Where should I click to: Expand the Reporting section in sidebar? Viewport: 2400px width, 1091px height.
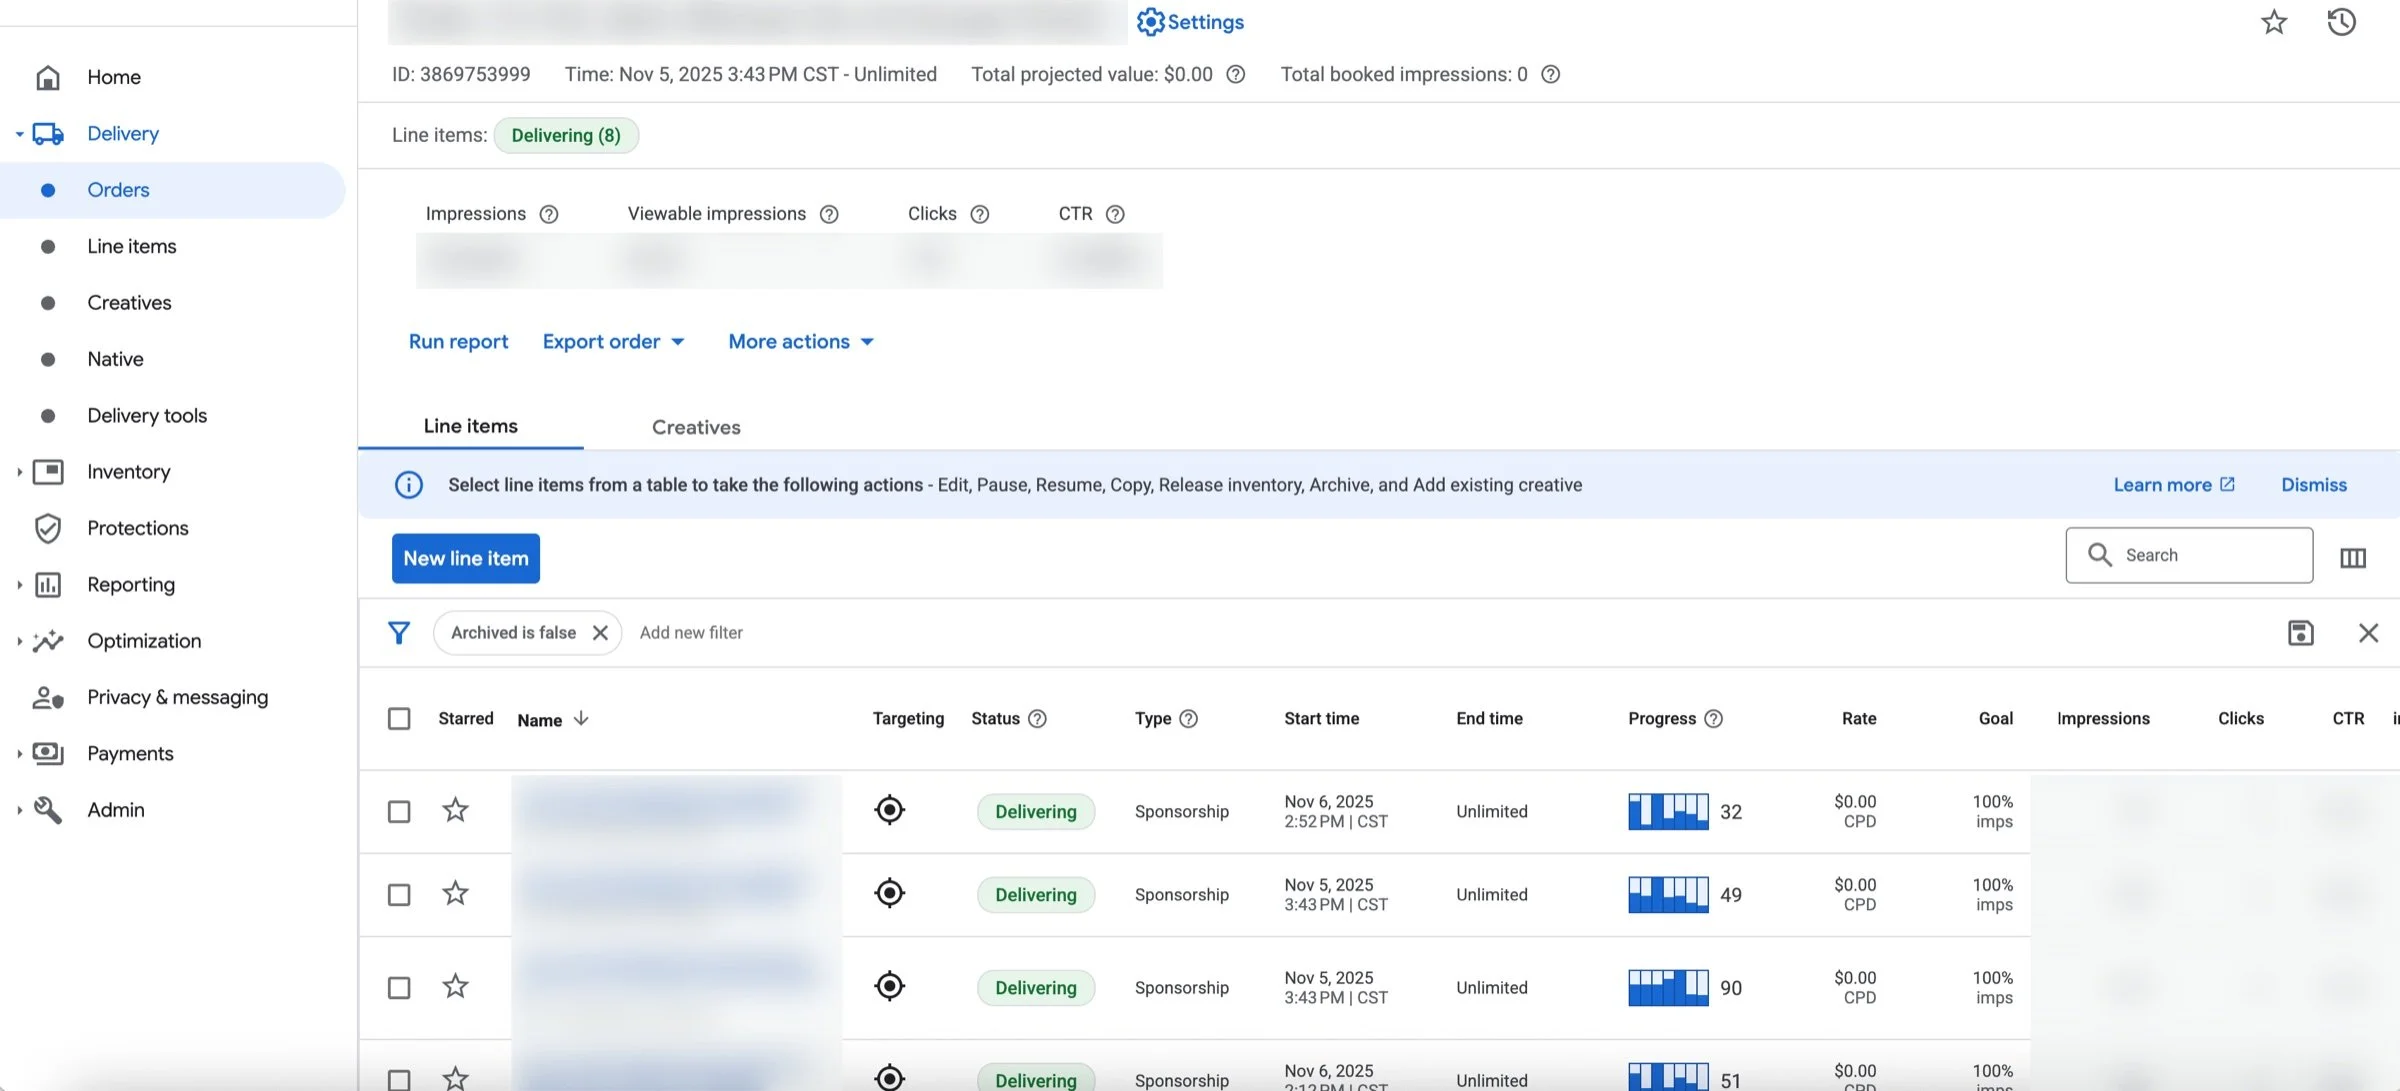click(x=19, y=585)
